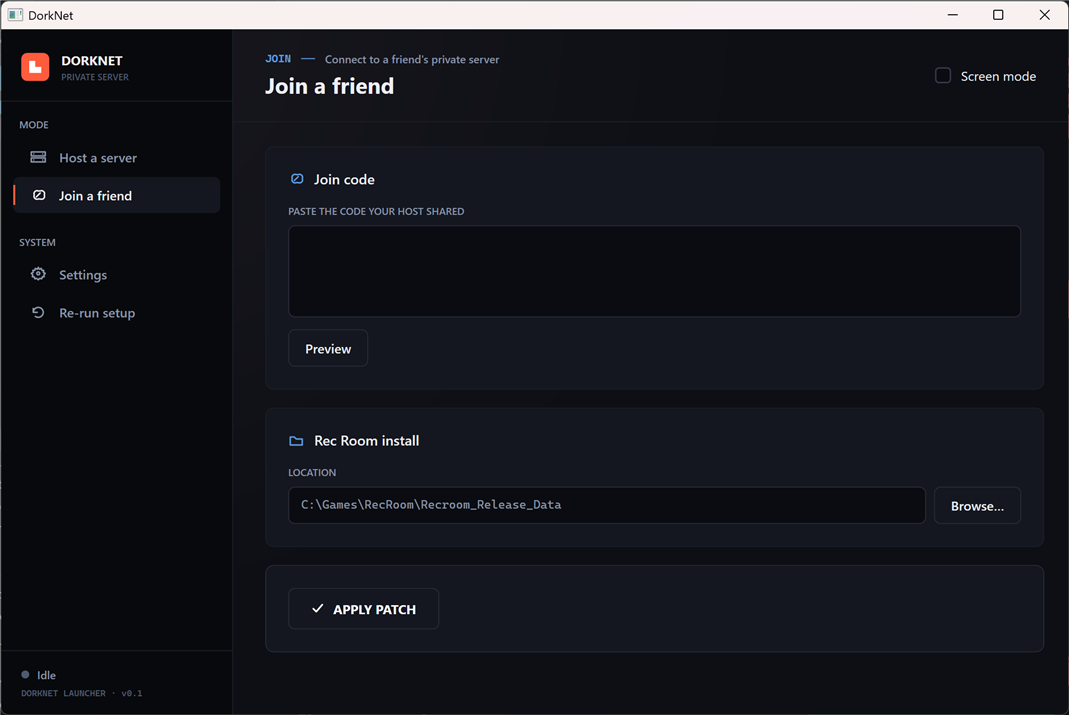
Task: Click the Rec Room install folder icon
Action: point(296,441)
